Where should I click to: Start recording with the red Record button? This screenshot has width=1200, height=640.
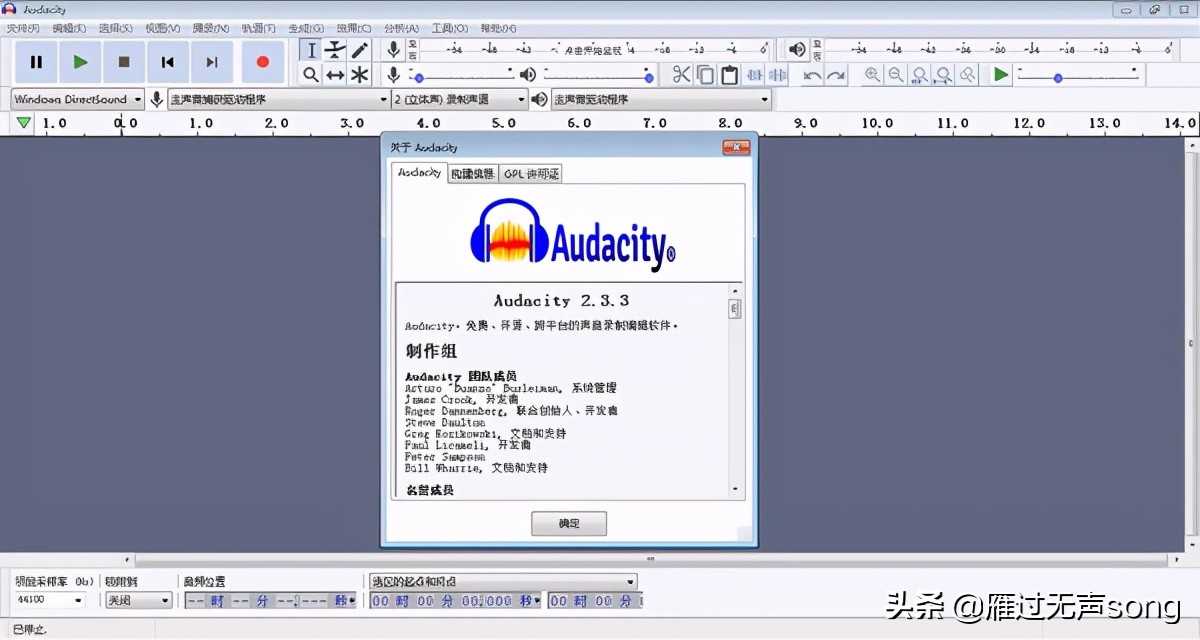point(263,62)
